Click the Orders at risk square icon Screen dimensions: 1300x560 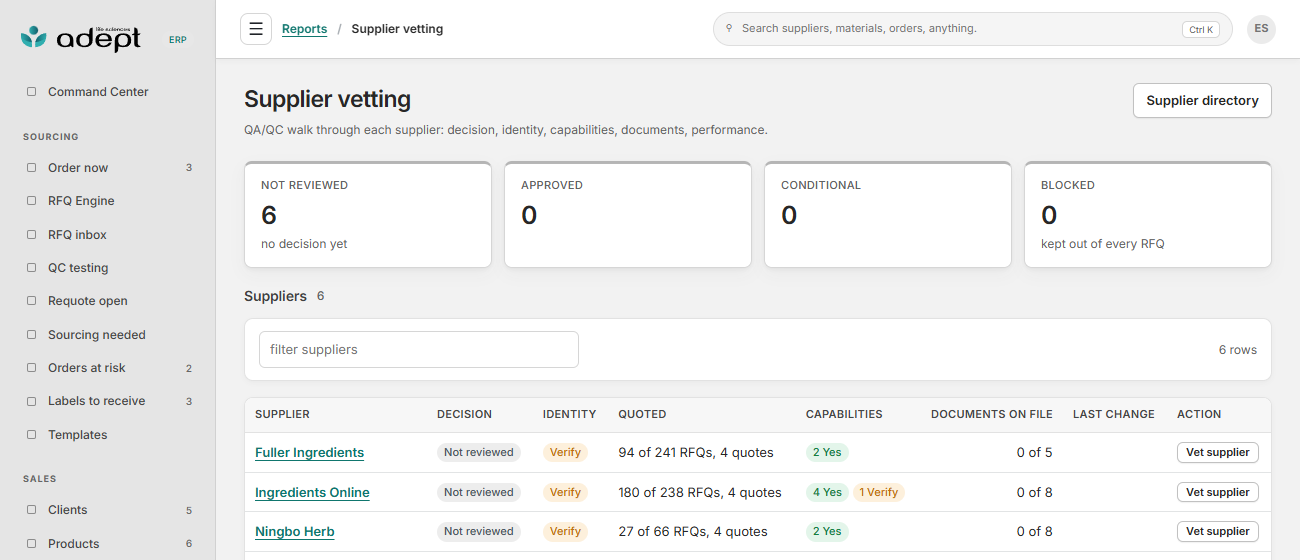[32, 368]
